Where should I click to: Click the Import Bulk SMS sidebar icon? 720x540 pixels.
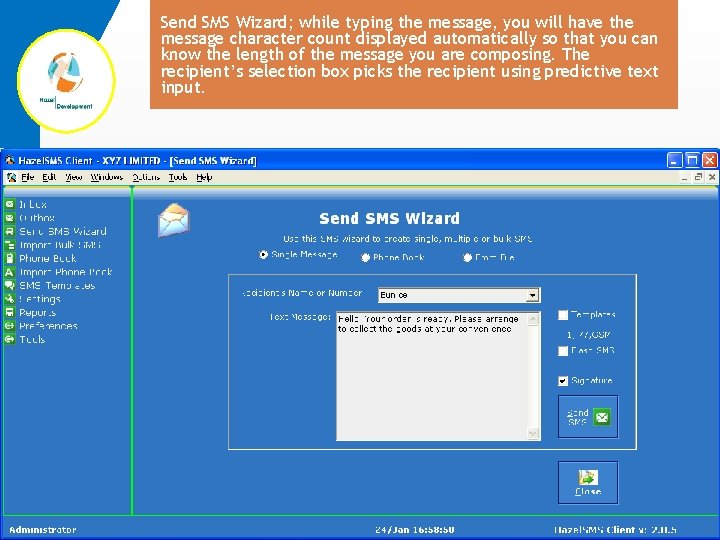(x=9, y=245)
